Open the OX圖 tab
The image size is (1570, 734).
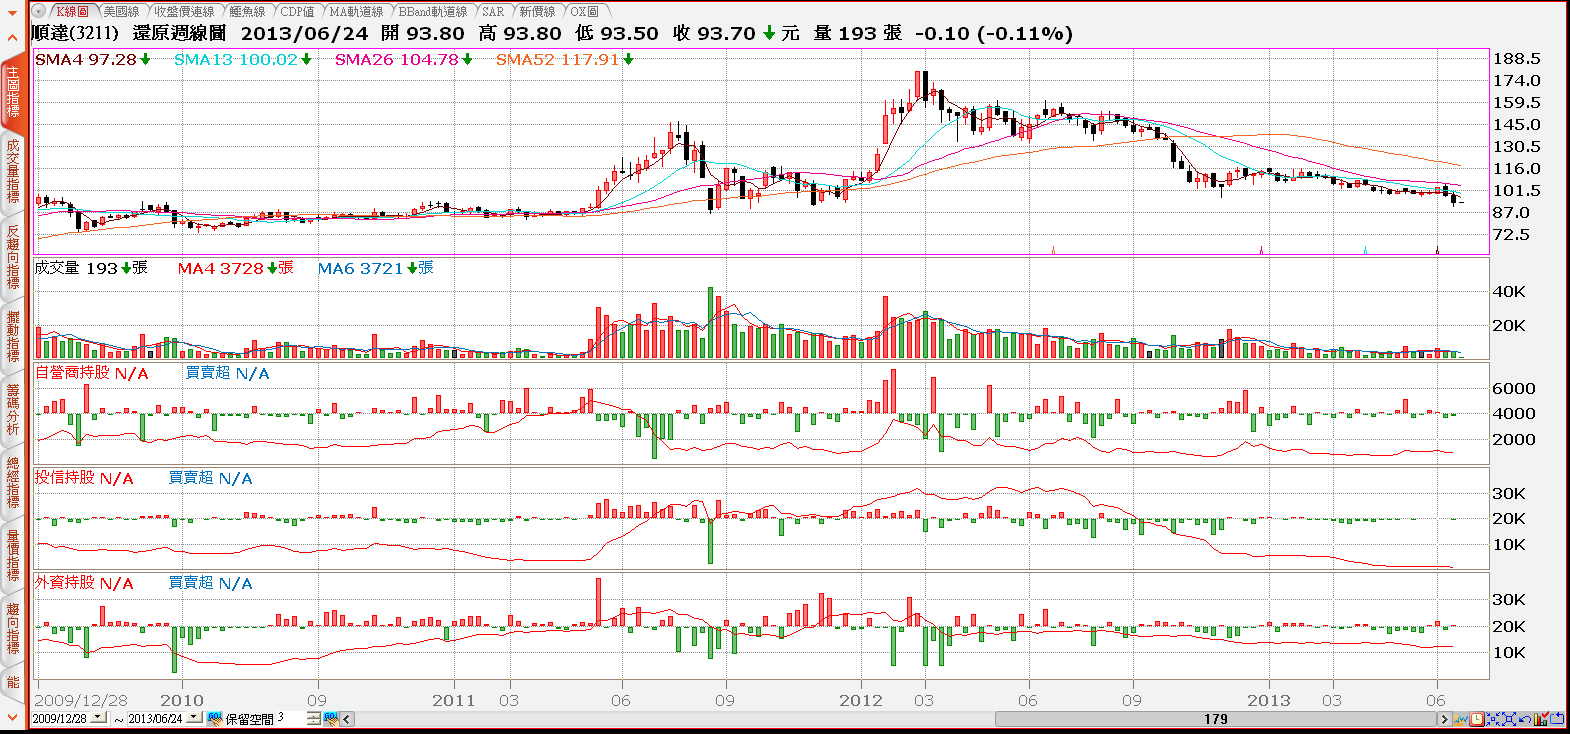[x=585, y=11]
